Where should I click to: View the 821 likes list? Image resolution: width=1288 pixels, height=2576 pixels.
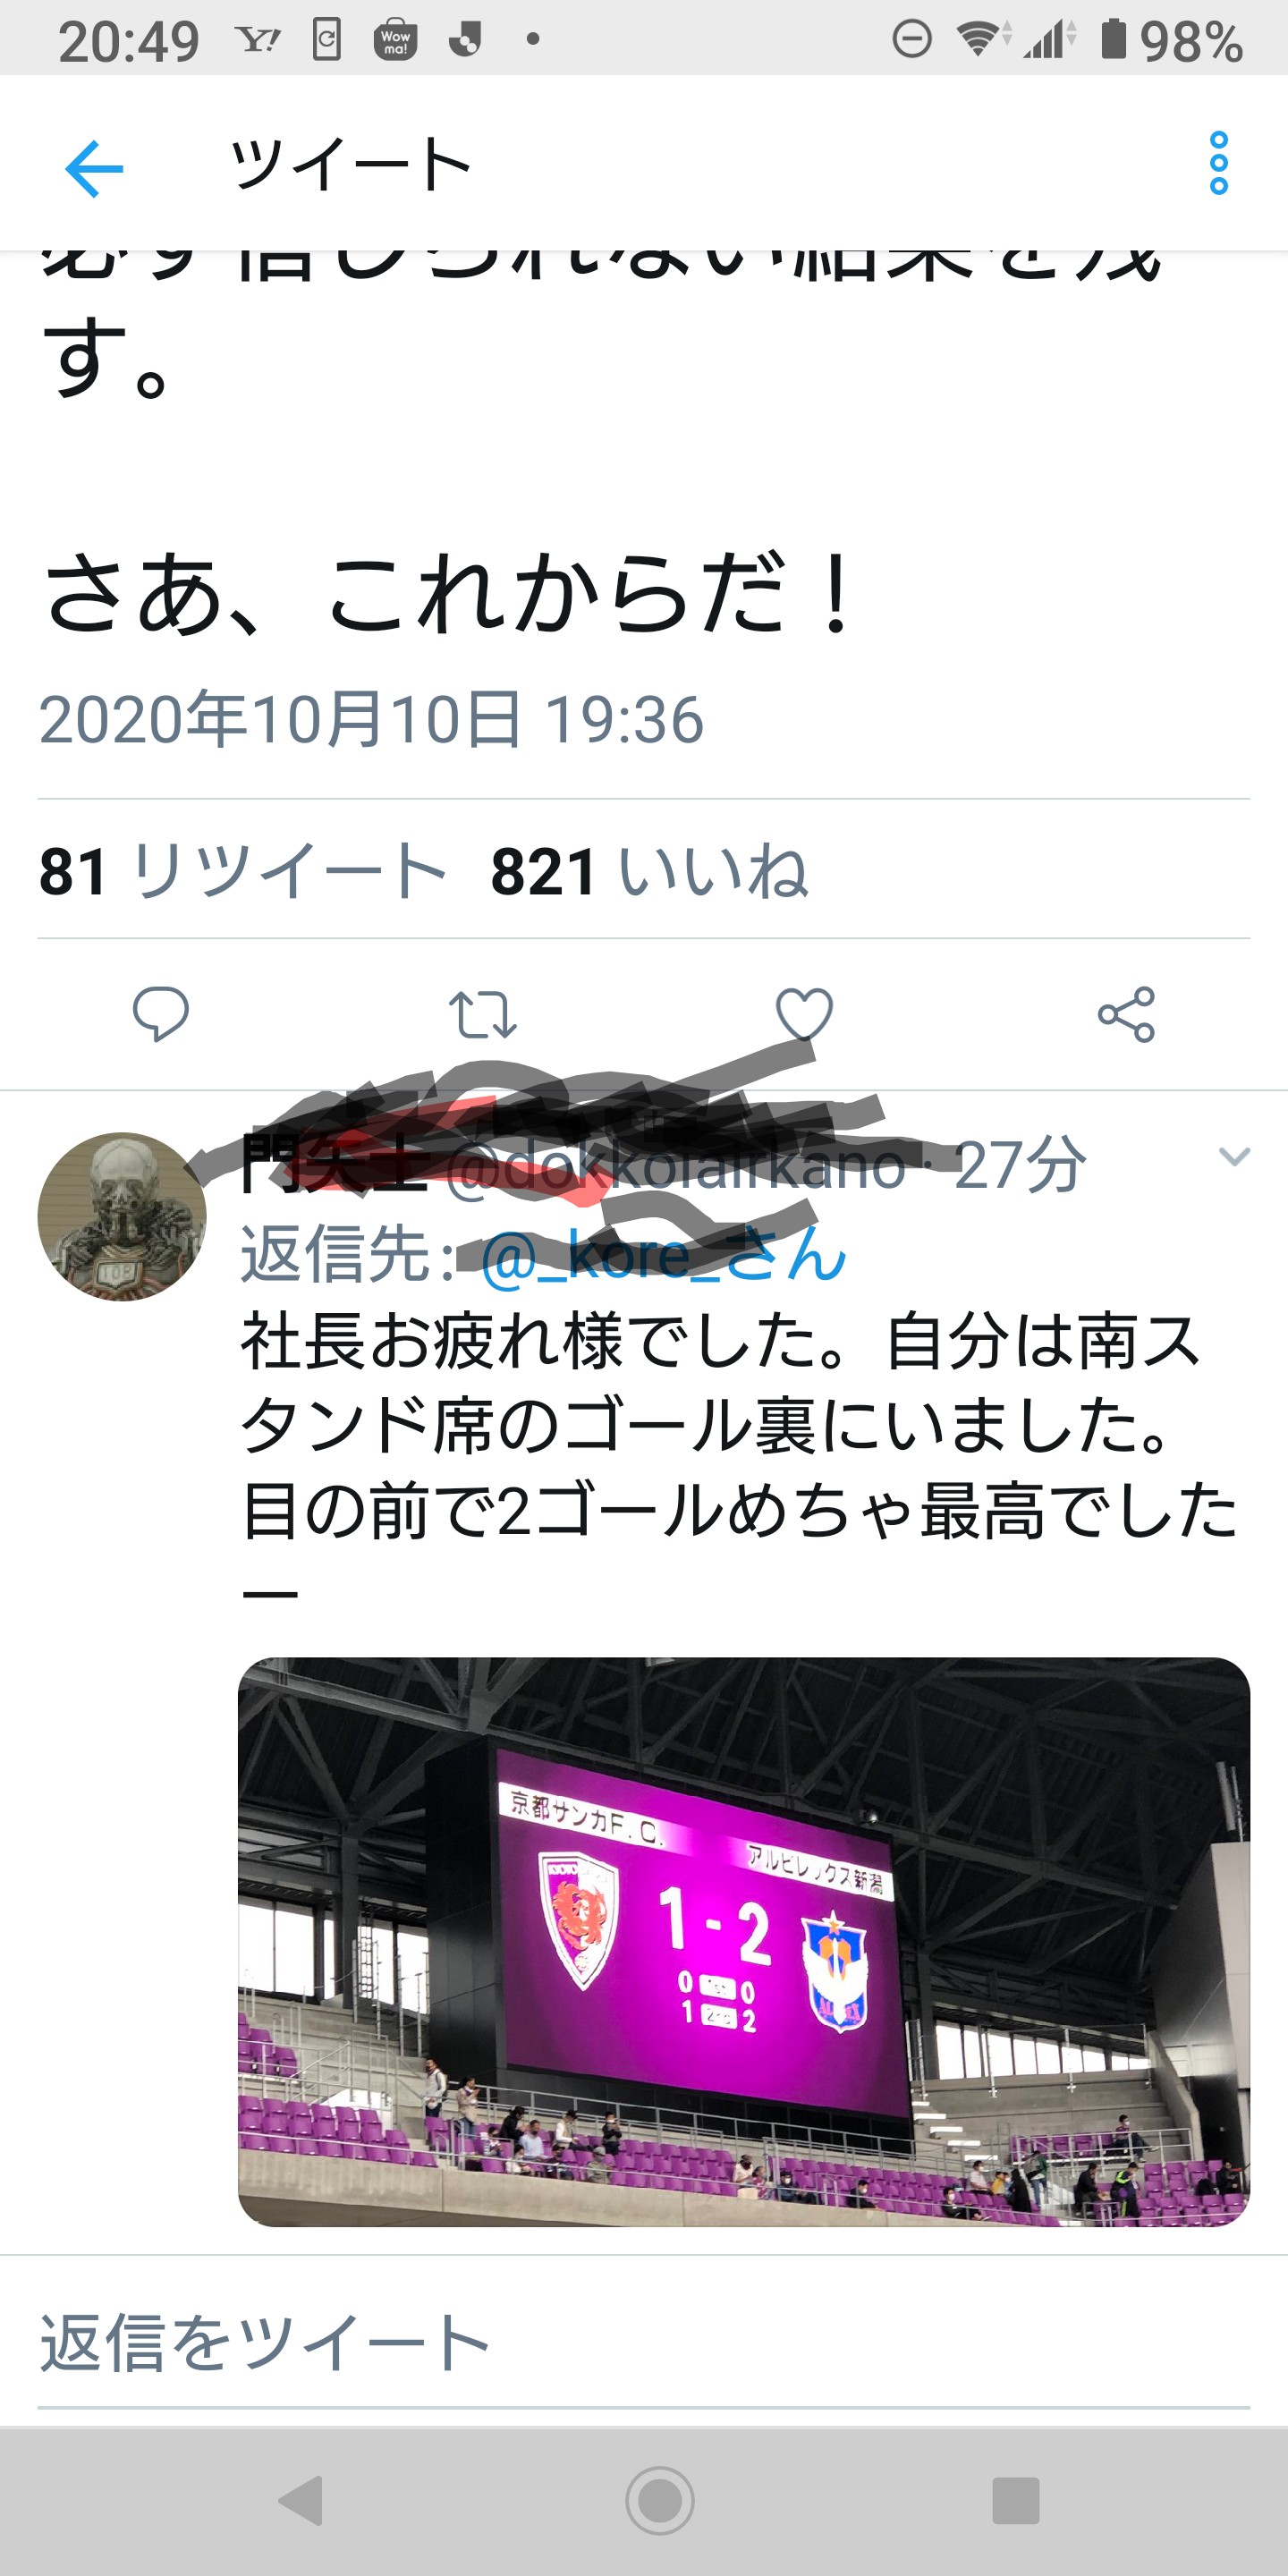point(648,870)
